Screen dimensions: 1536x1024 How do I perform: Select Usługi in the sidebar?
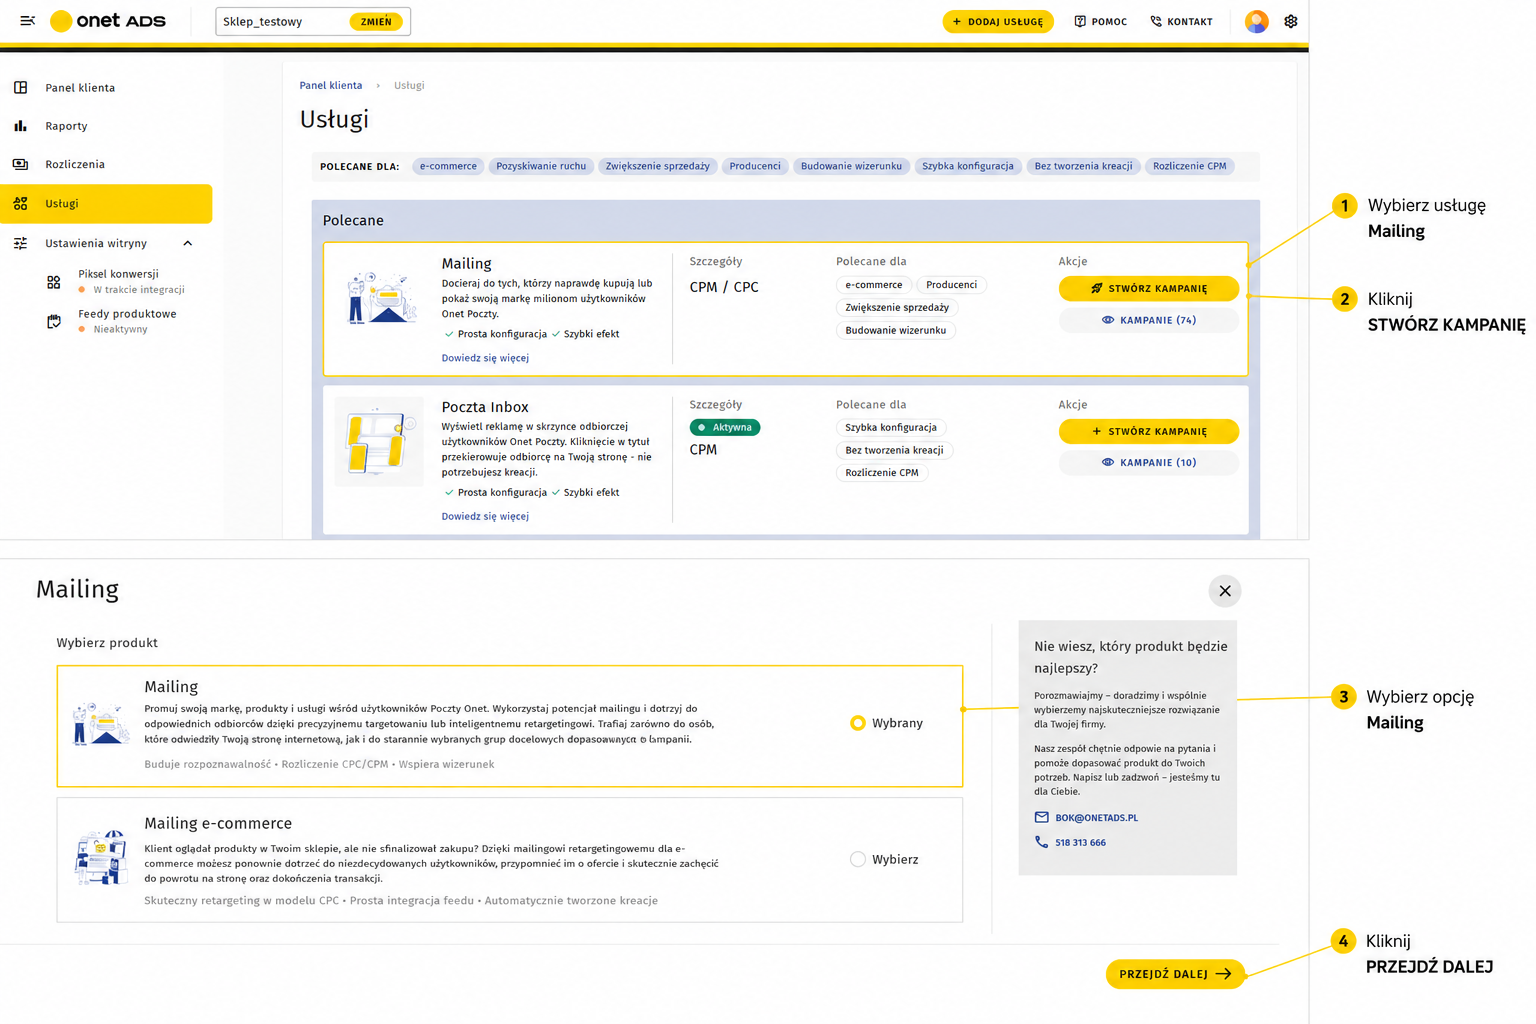(x=106, y=203)
